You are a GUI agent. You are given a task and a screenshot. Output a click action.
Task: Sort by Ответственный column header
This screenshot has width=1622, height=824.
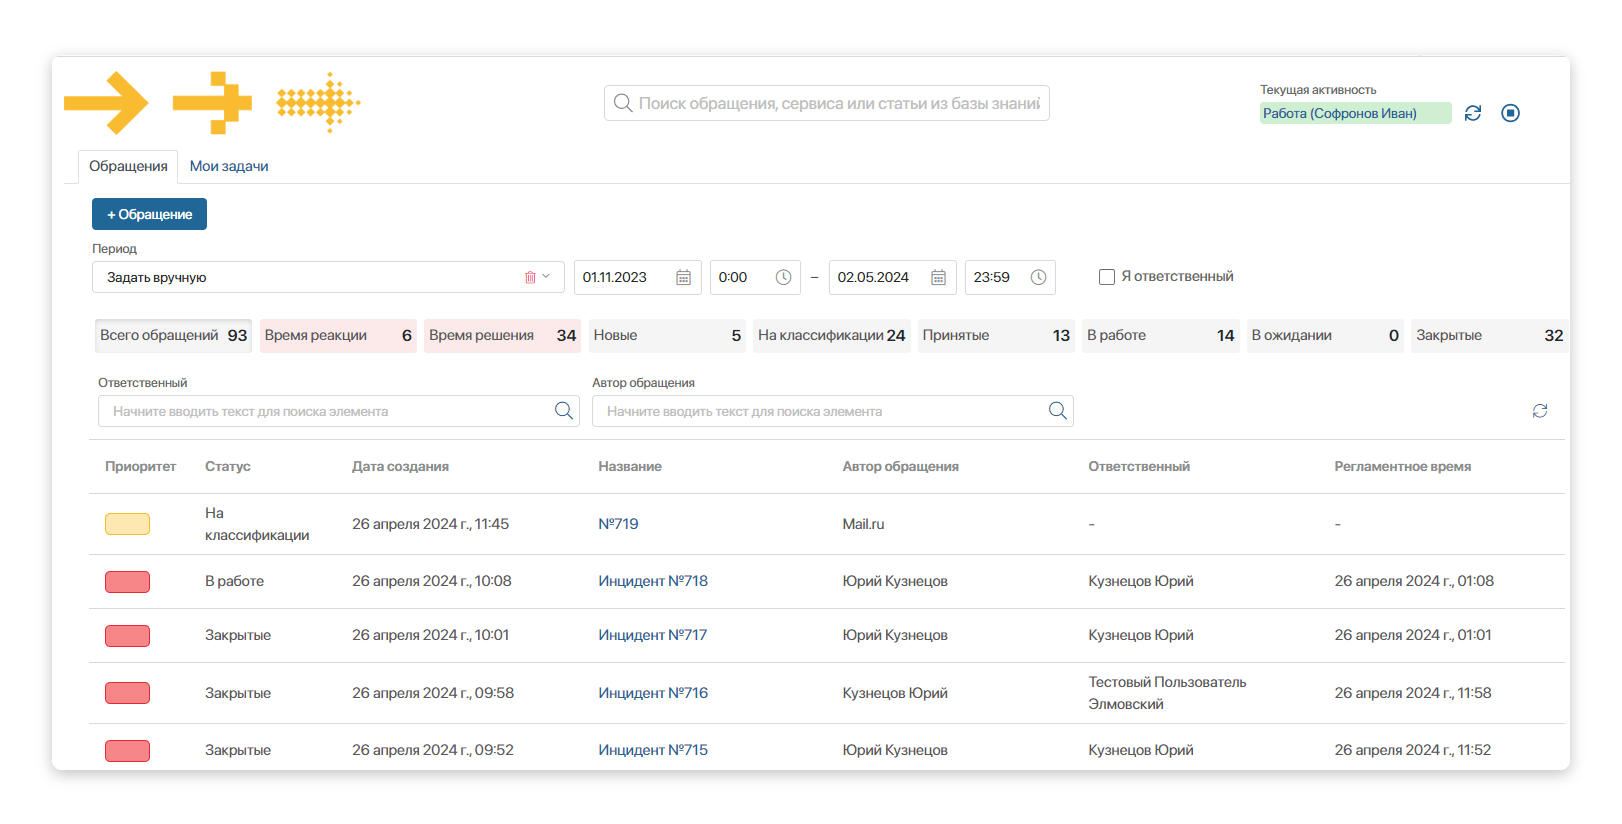(x=1139, y=466)
